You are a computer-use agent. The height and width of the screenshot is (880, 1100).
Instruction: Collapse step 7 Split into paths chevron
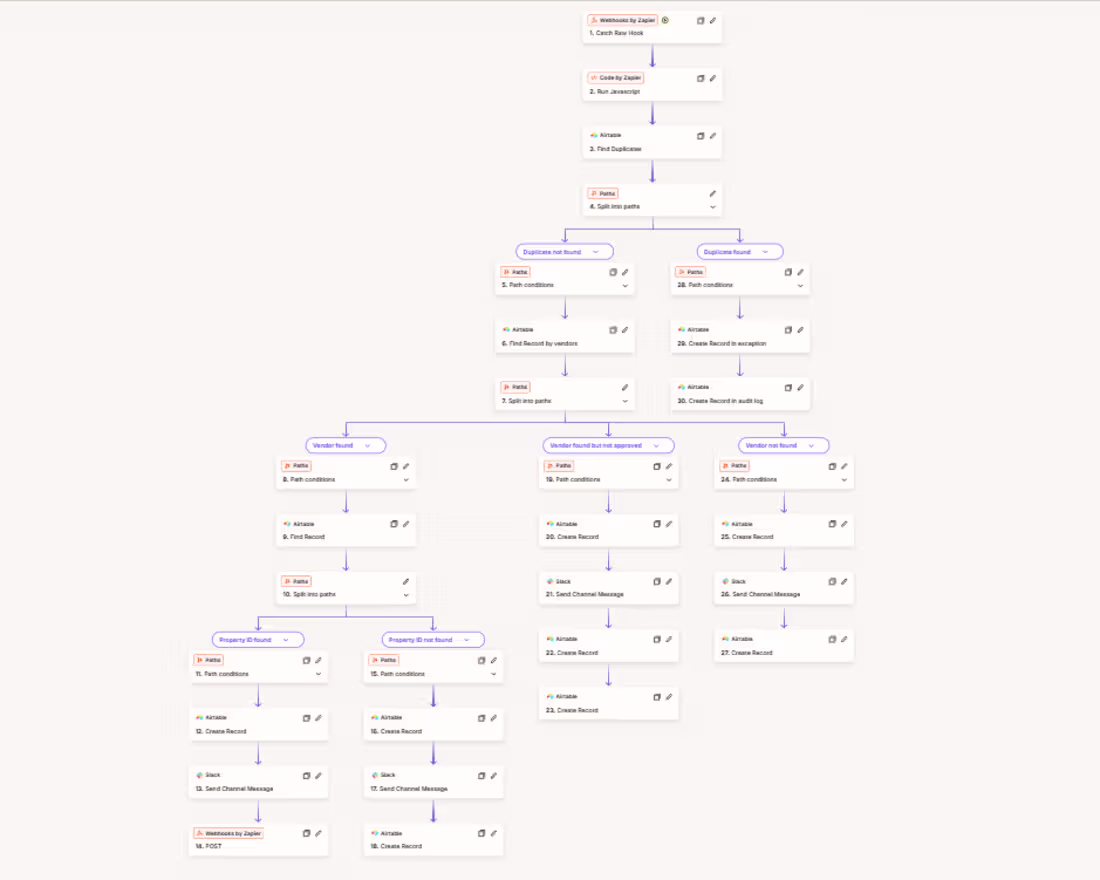click(625, 401)
